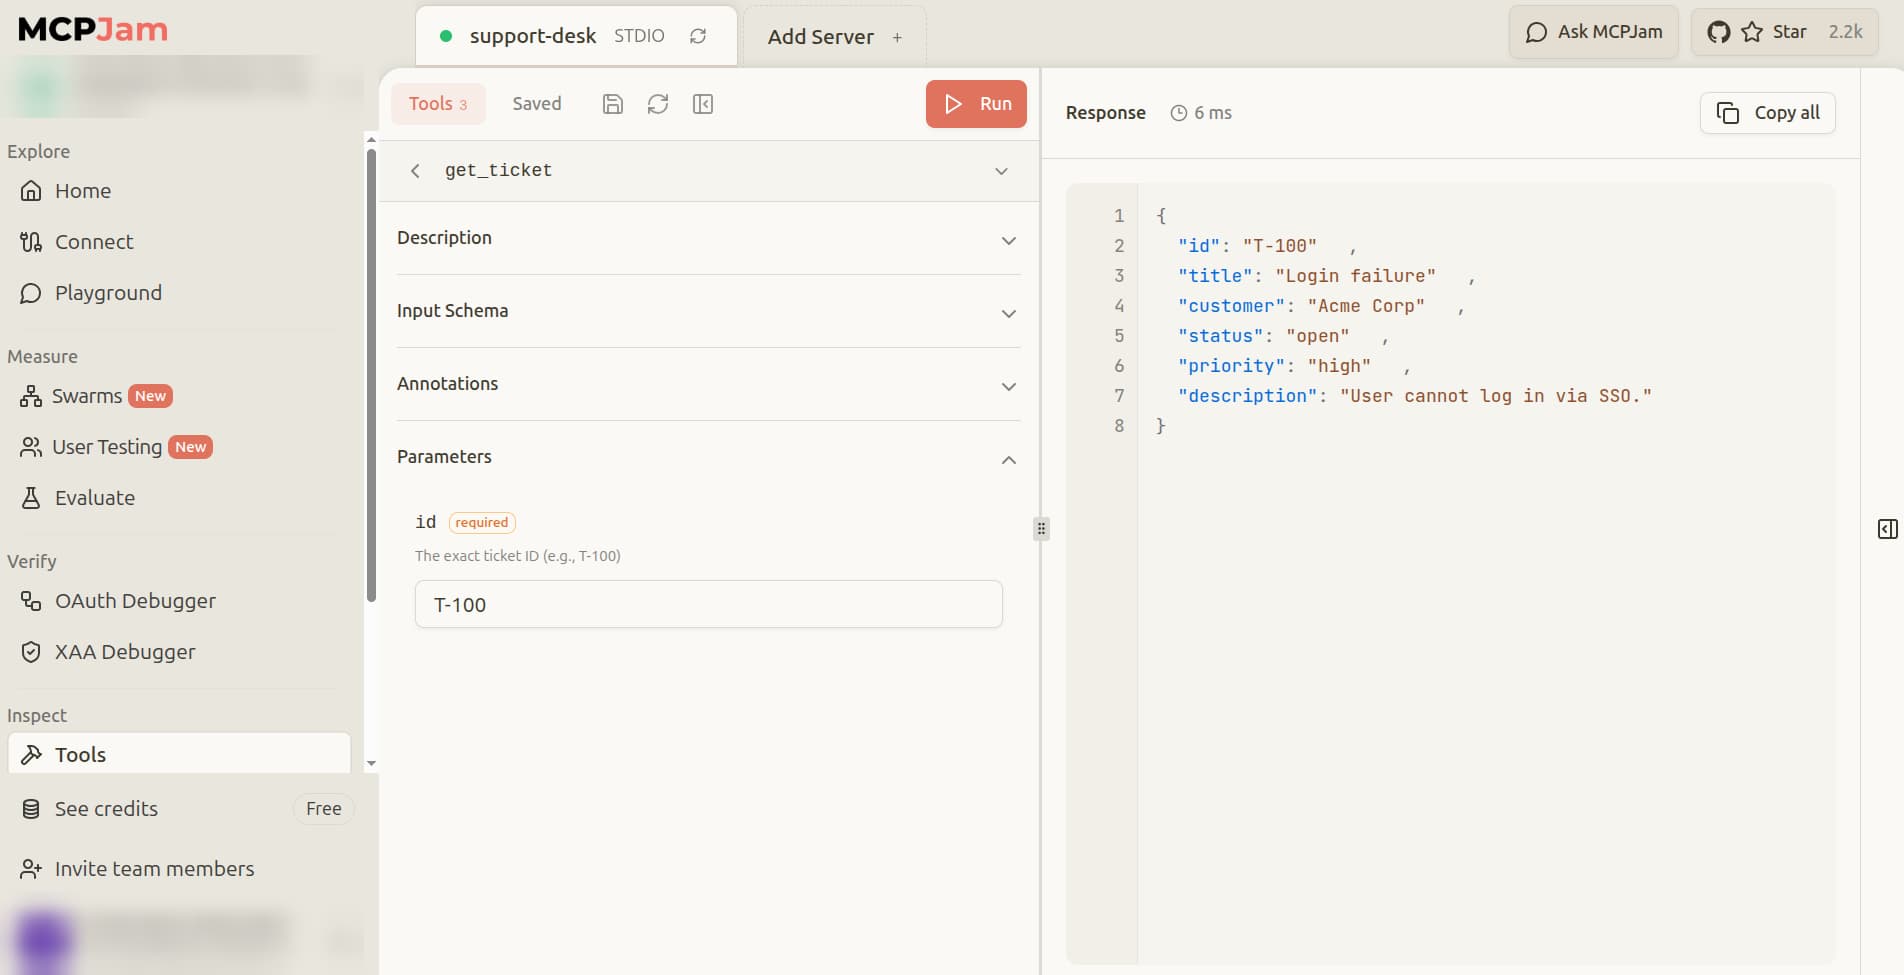Copy all of the response JSON
This screenshot has width=1904, height=975.
pos(1768,113)
